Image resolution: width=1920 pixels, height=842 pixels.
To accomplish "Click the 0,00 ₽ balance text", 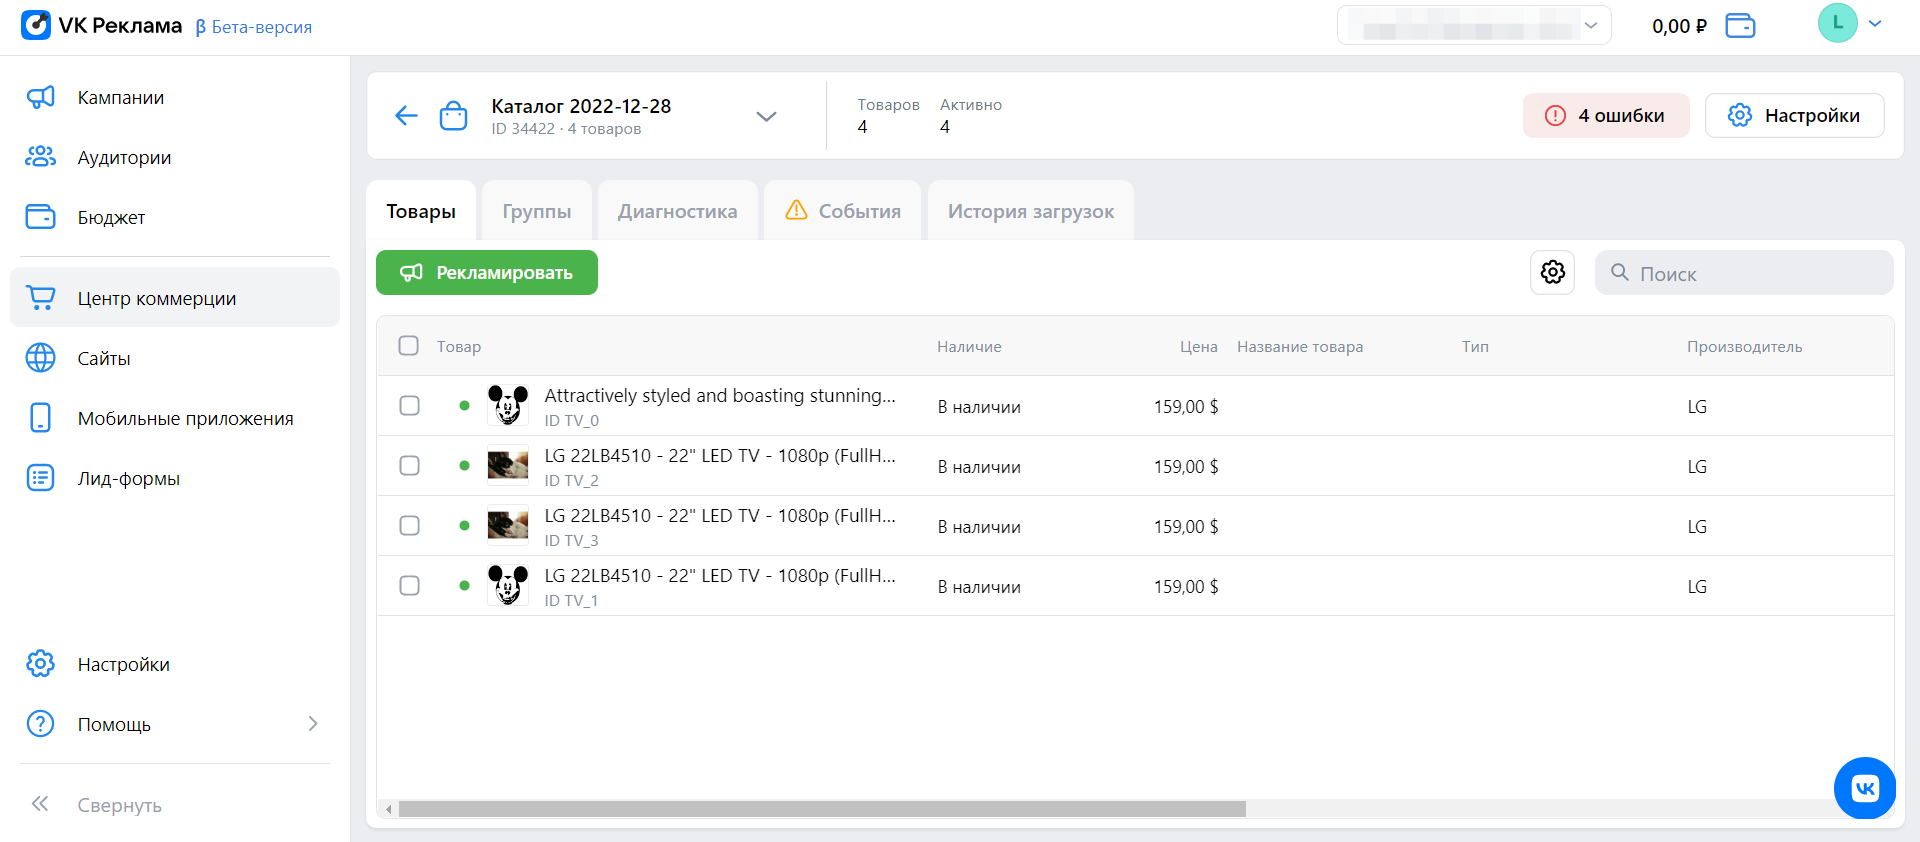I will 1679,26.
